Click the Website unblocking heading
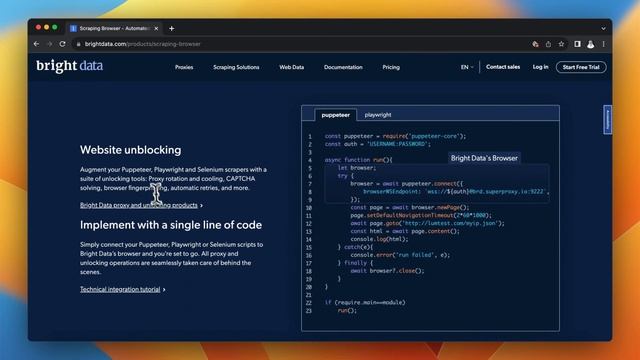The image size is (640, 360). click(x=131, y=150)
